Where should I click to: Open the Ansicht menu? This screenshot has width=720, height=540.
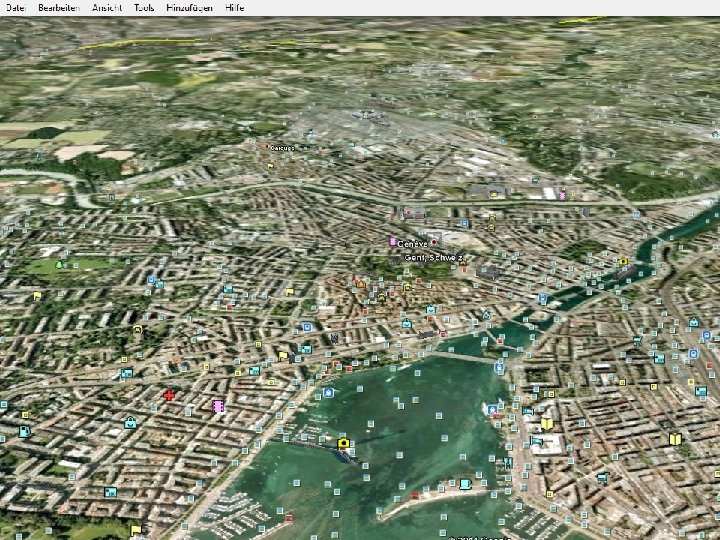pos(107,8)
